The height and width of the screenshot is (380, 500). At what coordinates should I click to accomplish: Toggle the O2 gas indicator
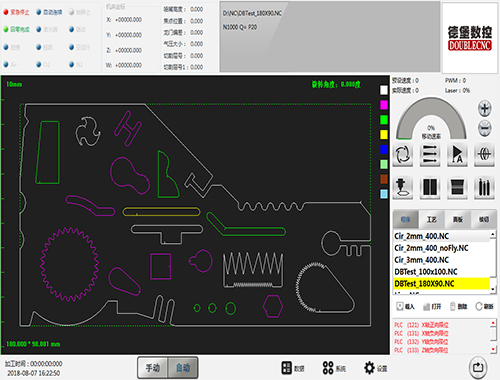point(43,64)
